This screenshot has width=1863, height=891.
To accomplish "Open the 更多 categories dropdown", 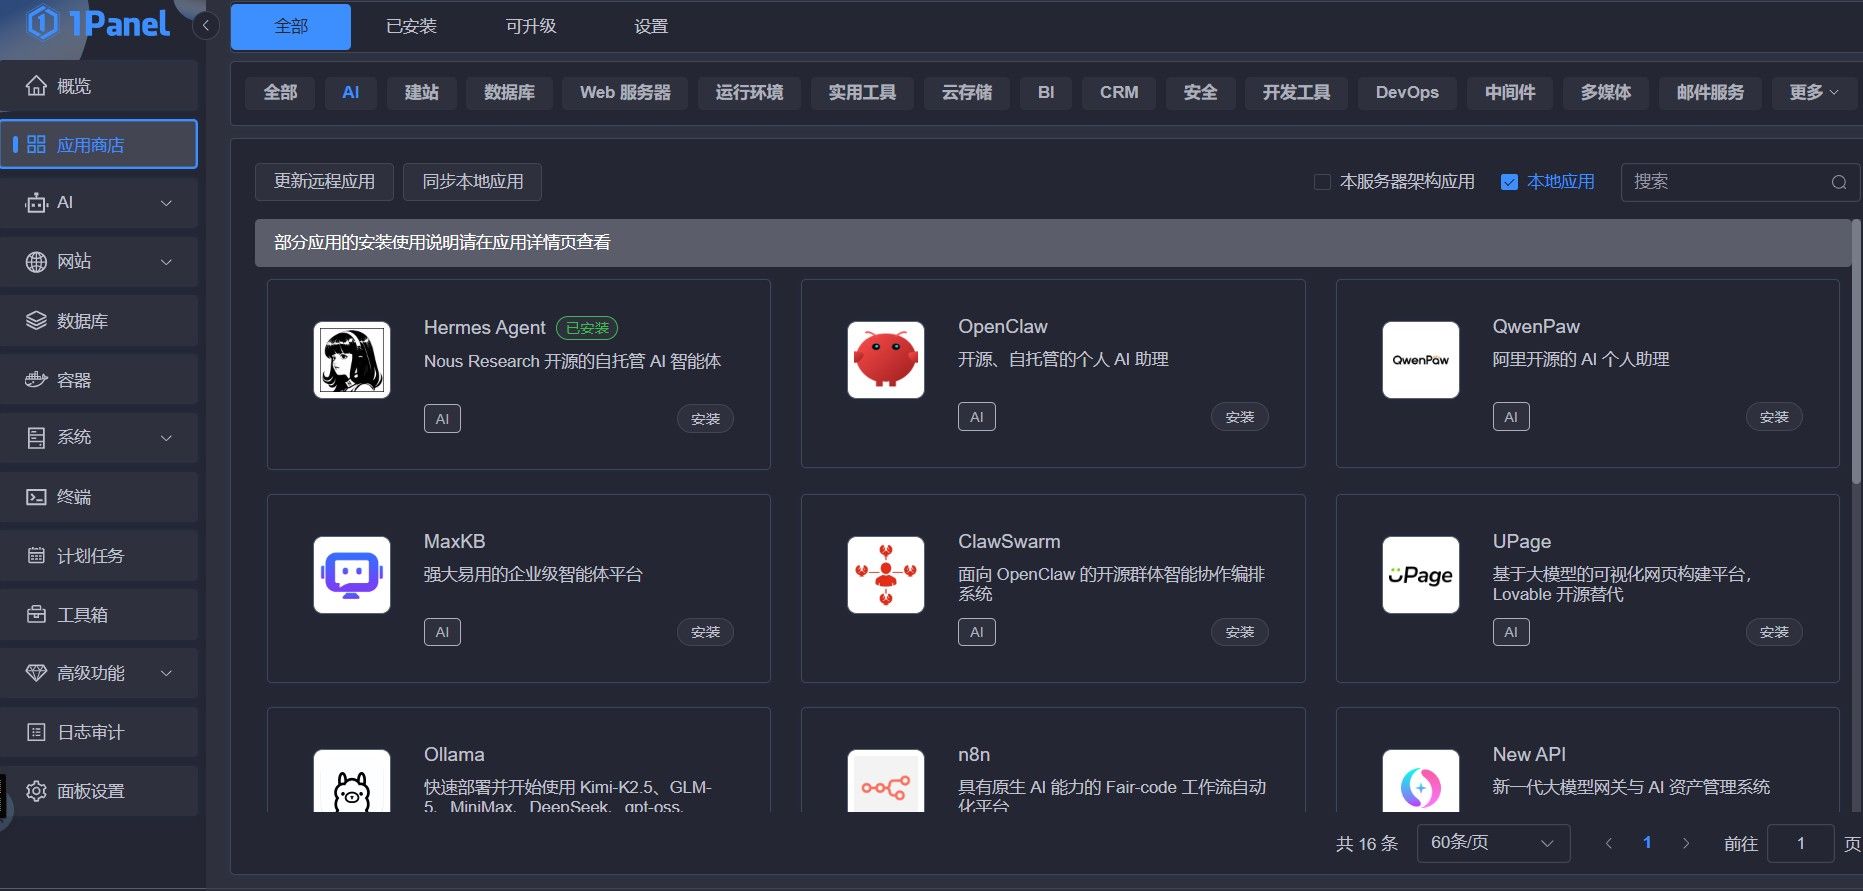I will [x=1813, y=92].
